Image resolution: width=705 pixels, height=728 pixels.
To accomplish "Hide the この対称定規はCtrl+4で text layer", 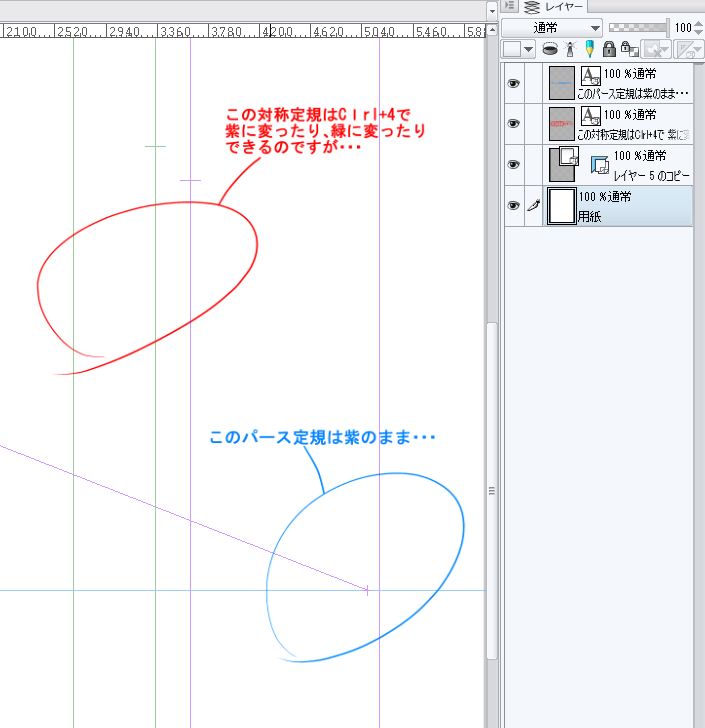I will click(x=514, y=124).
